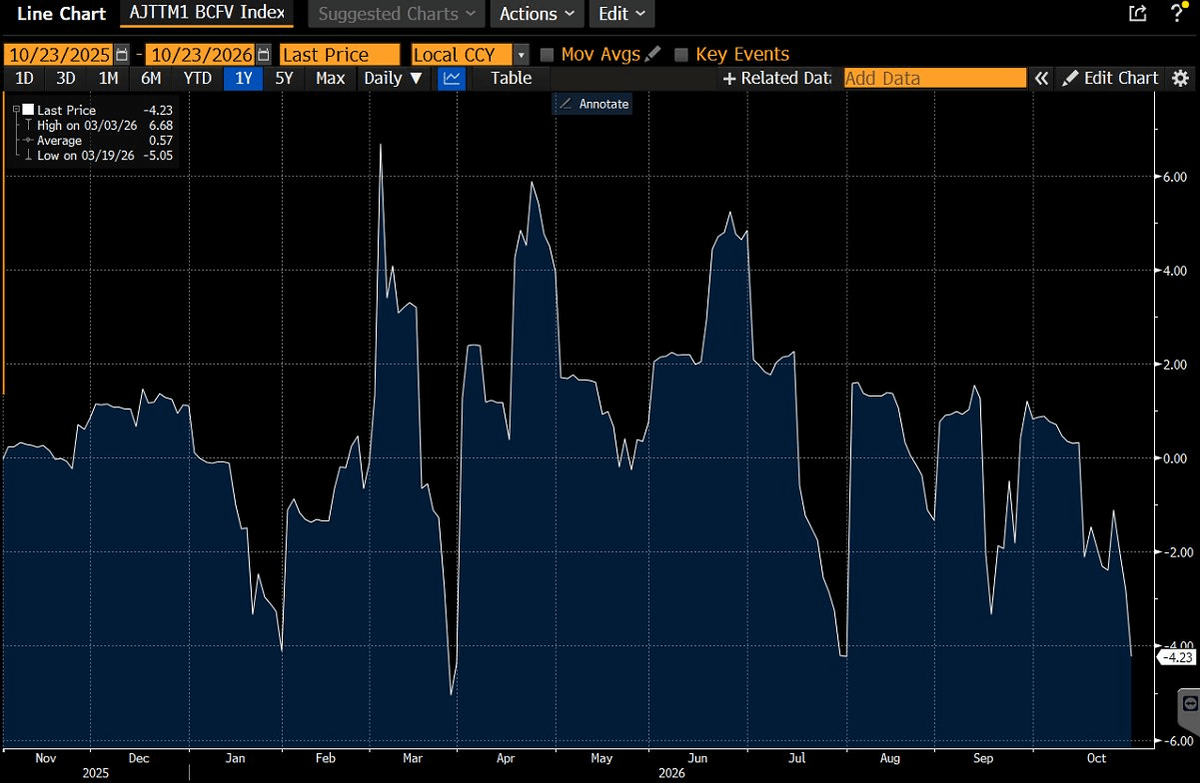Open the start date calendar picker icon
This screenshot has height=783, width=1200.
coord(122,54)
